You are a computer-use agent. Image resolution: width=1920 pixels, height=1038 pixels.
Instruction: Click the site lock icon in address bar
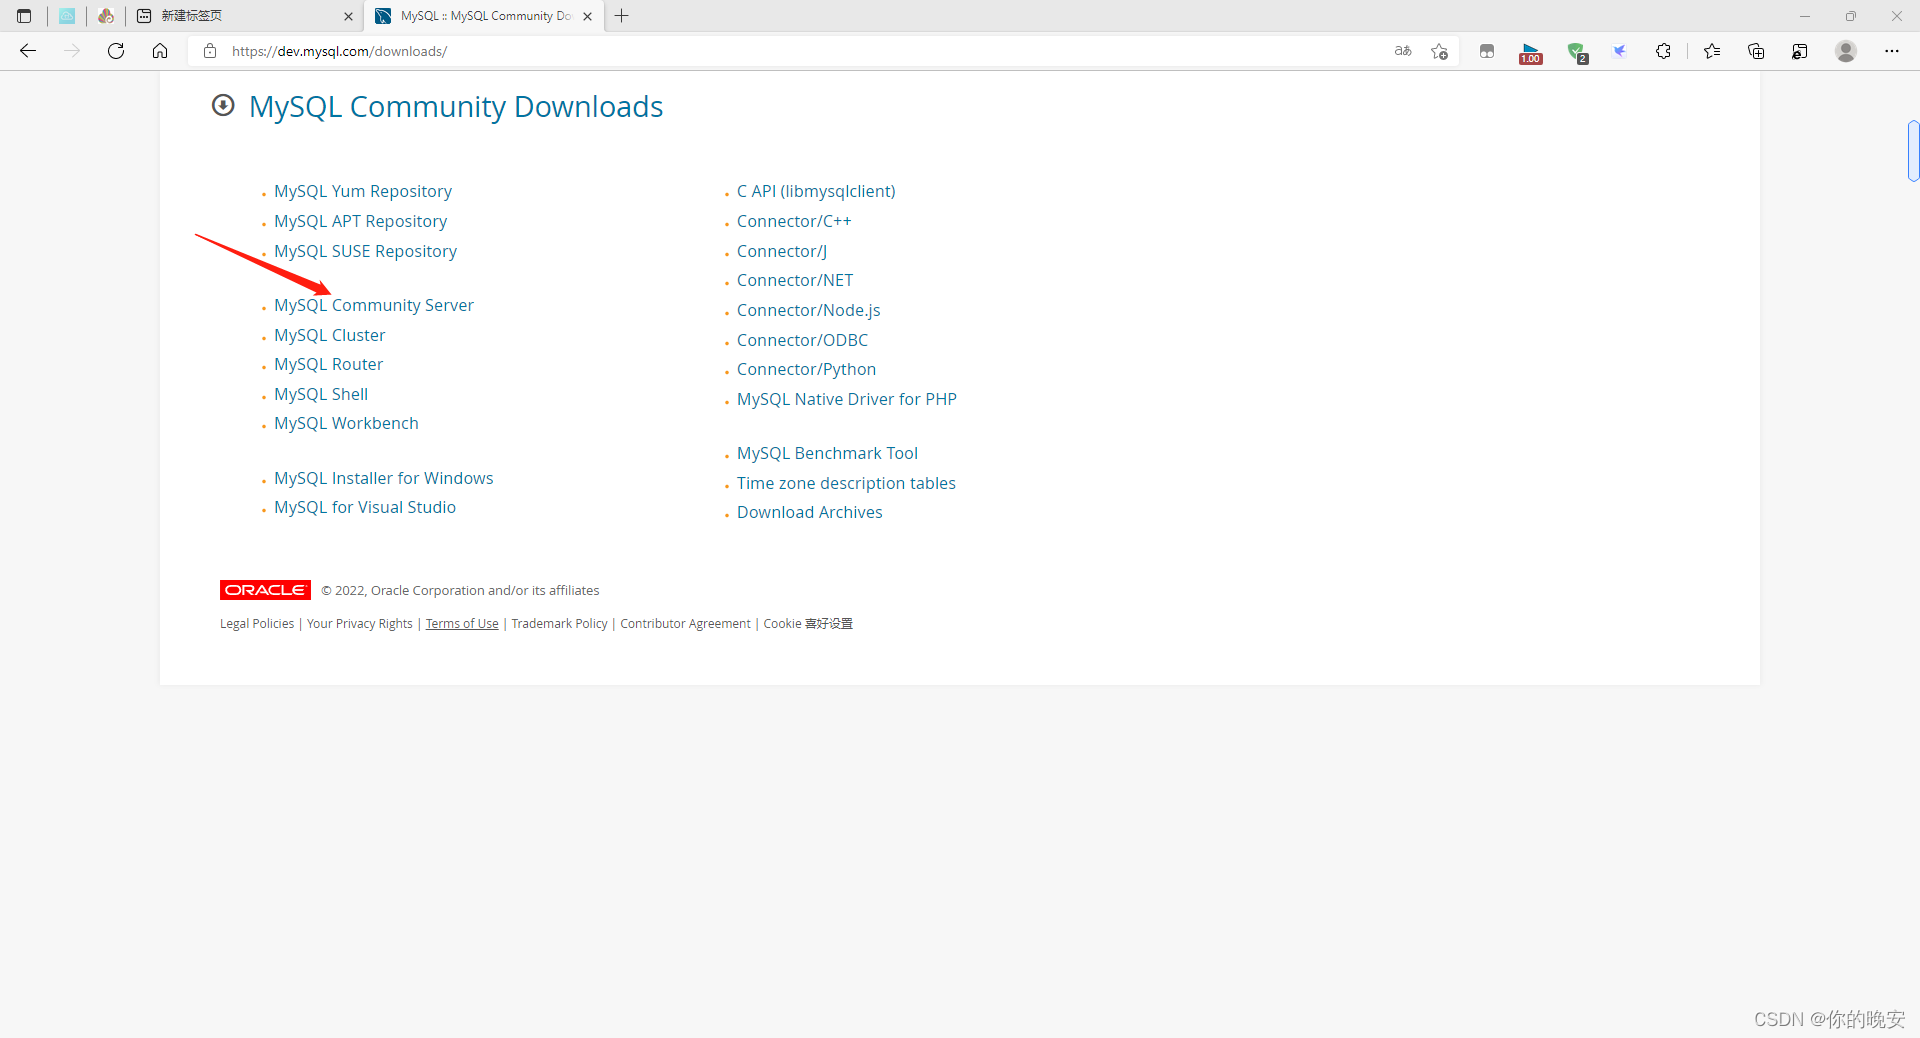210,51
